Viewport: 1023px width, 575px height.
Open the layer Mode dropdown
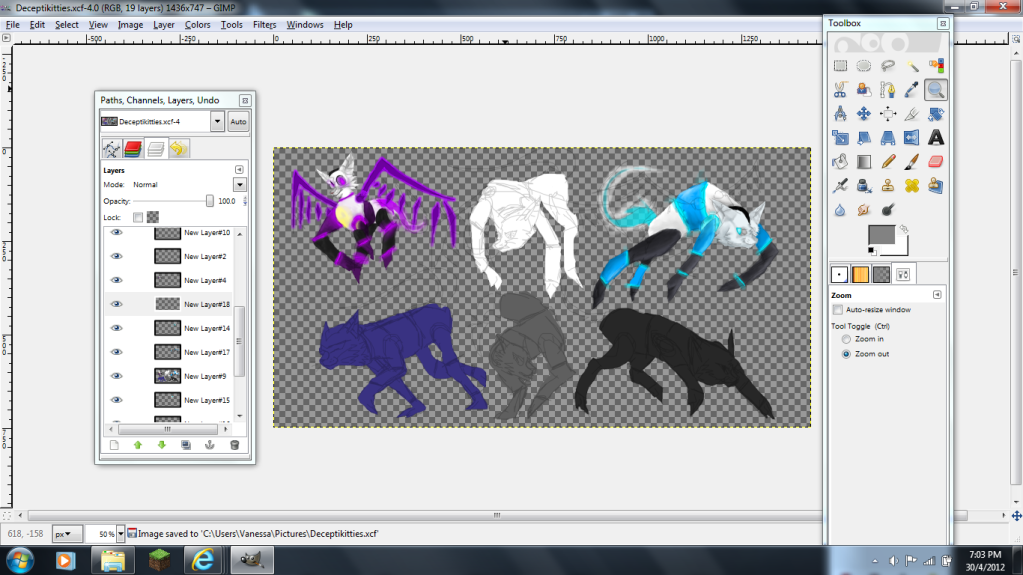click(240, 185)
